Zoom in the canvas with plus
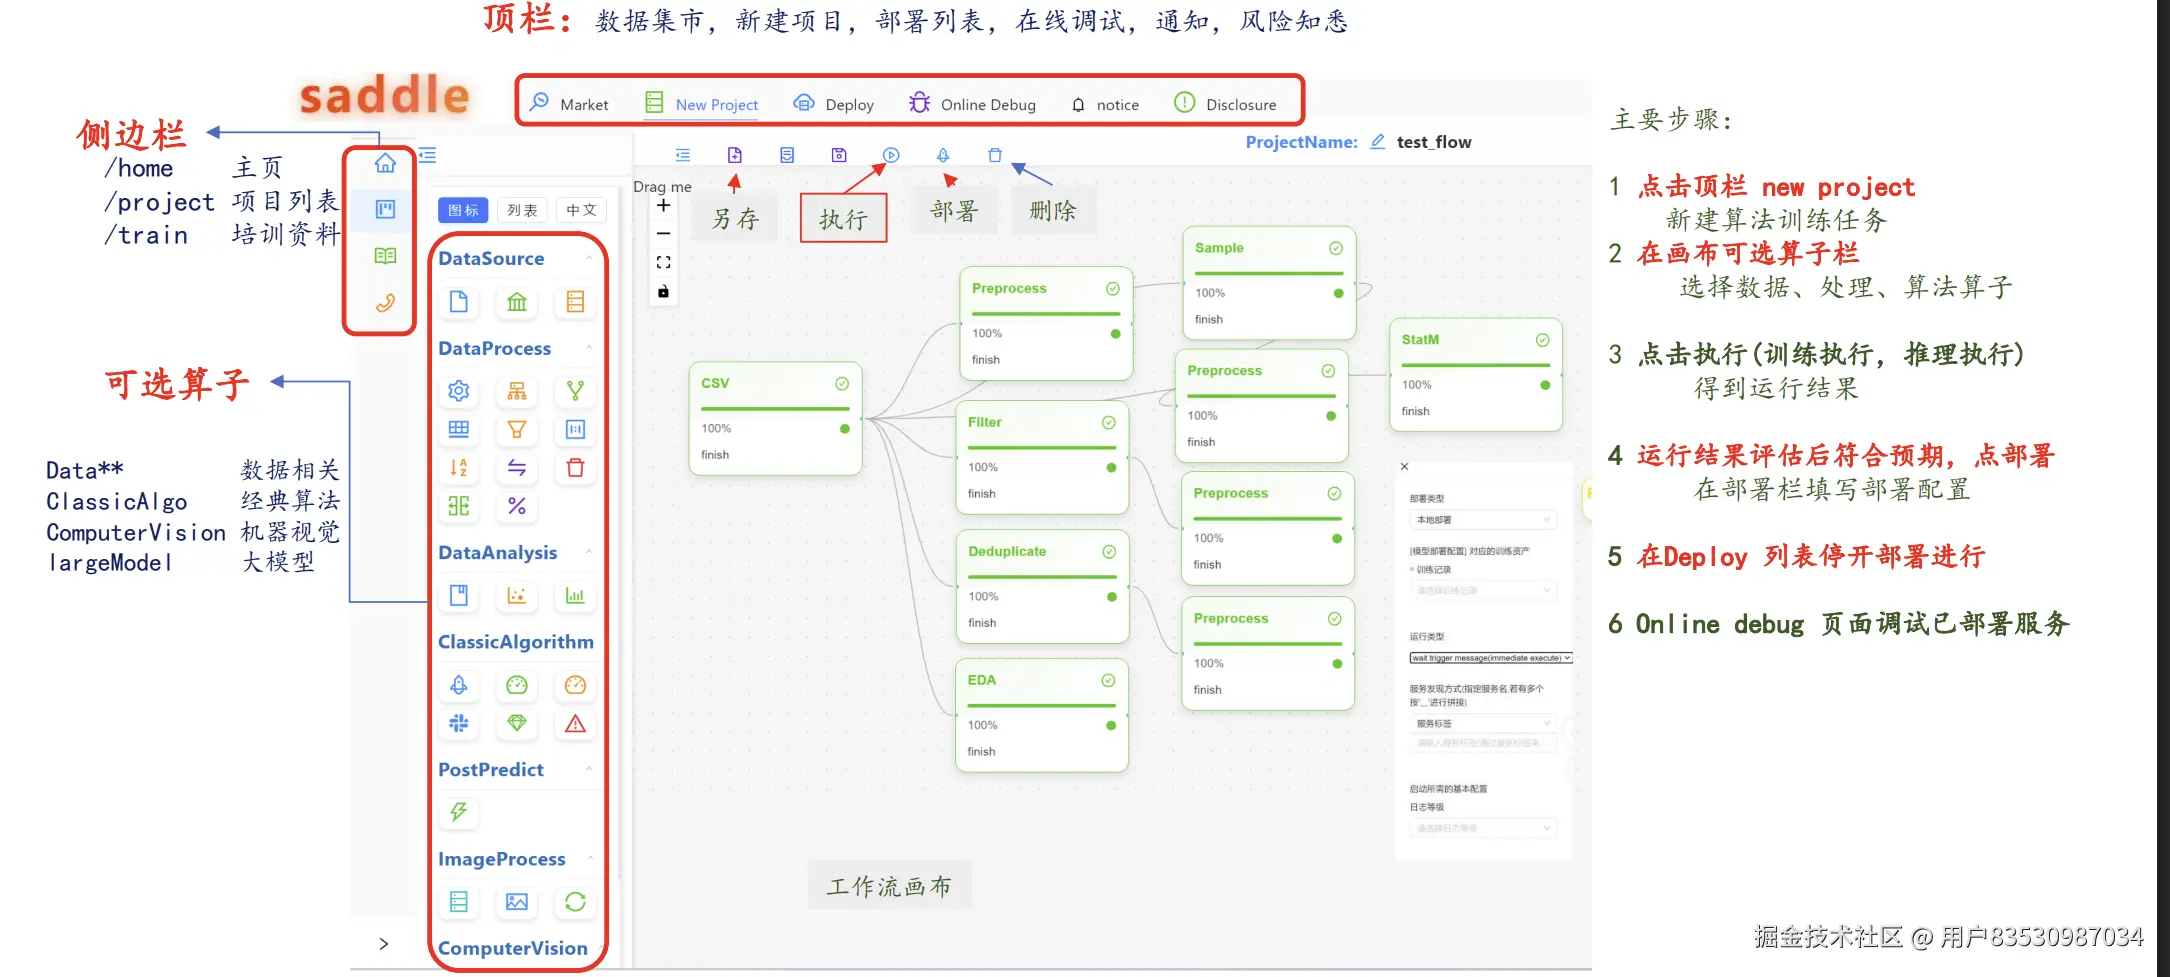 (x=663, y=206)
